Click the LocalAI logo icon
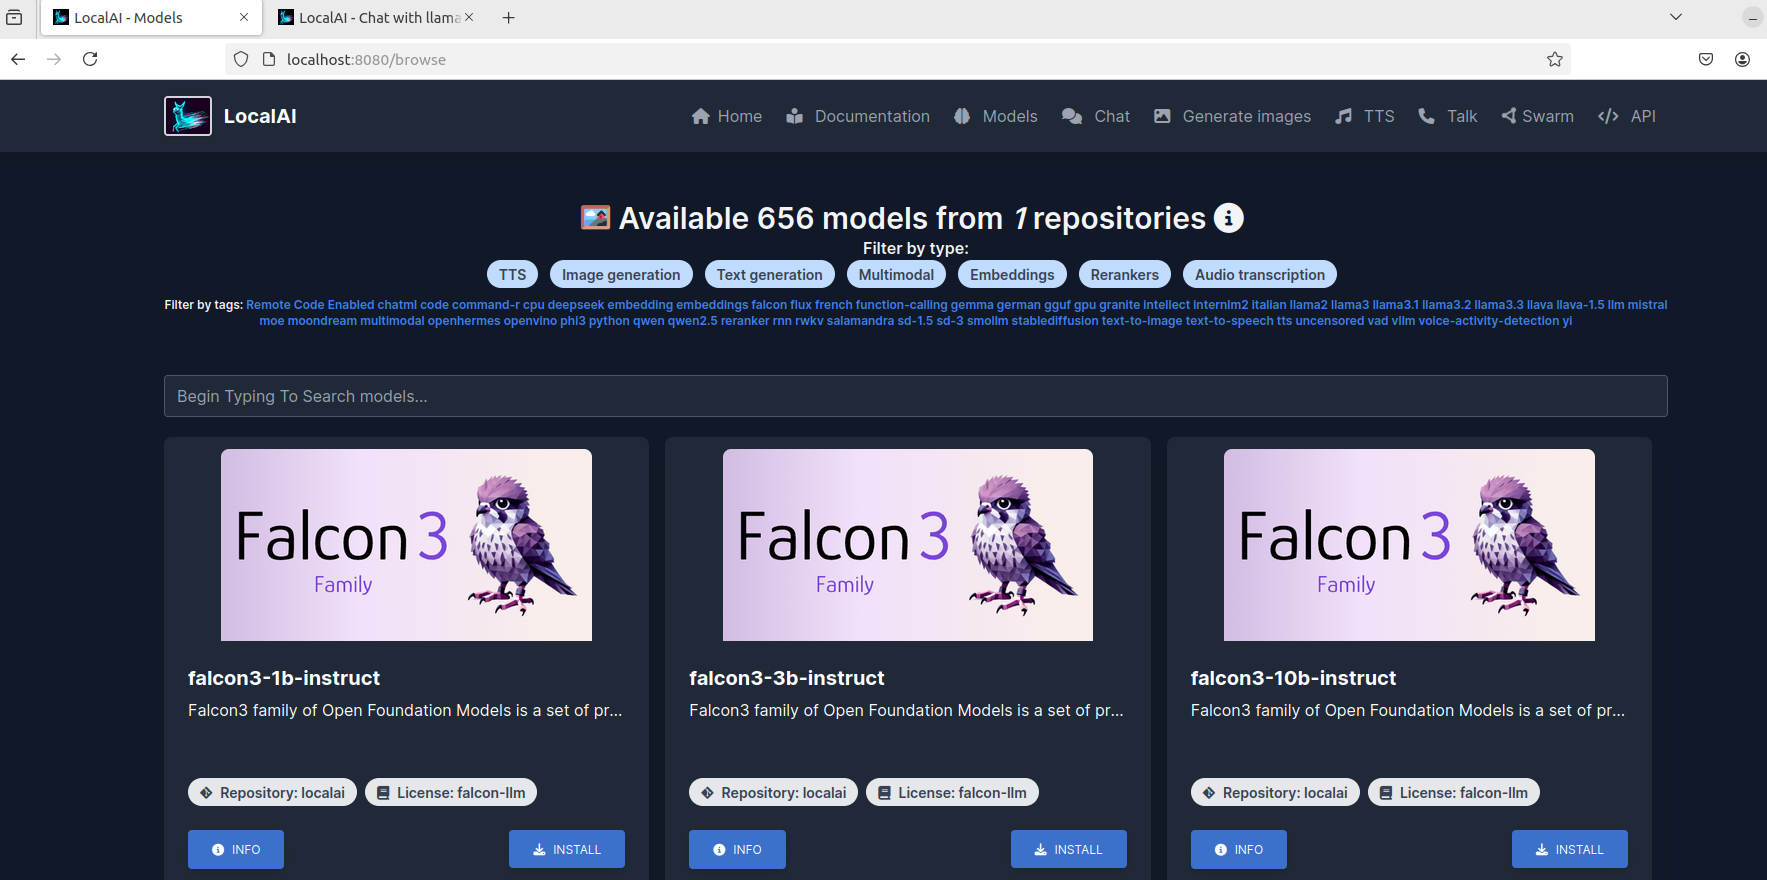The image size is (1767, 880). (x=188, y=116)
